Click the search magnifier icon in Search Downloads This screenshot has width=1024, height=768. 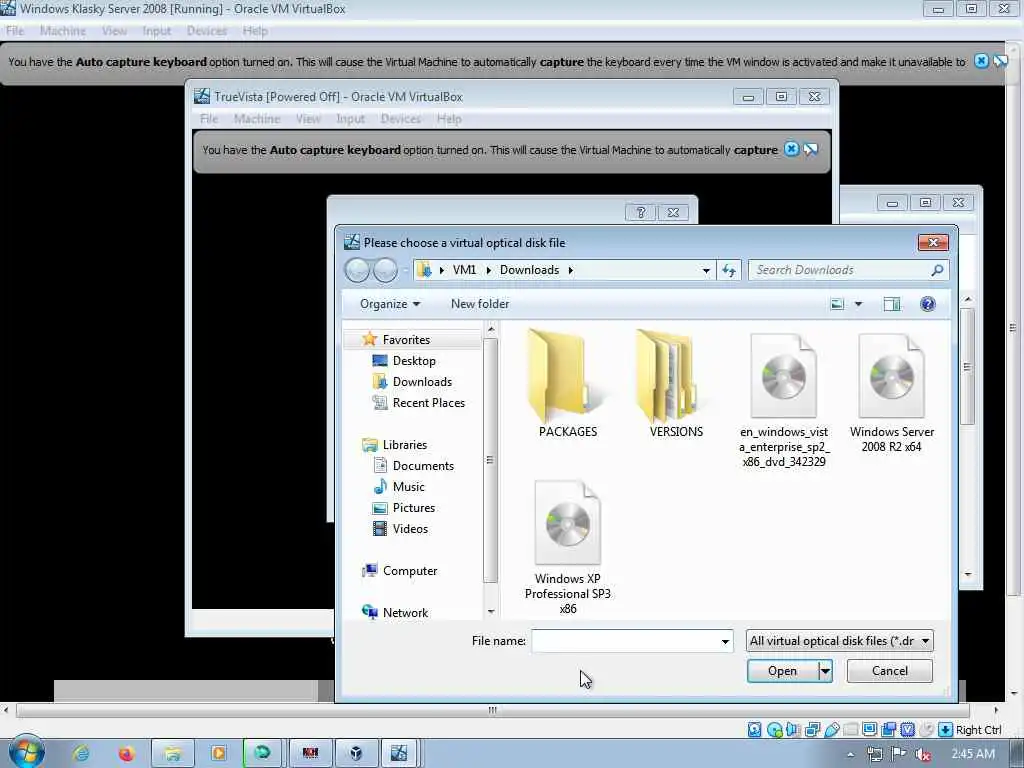pyautogui.click(x=937, y=270)
